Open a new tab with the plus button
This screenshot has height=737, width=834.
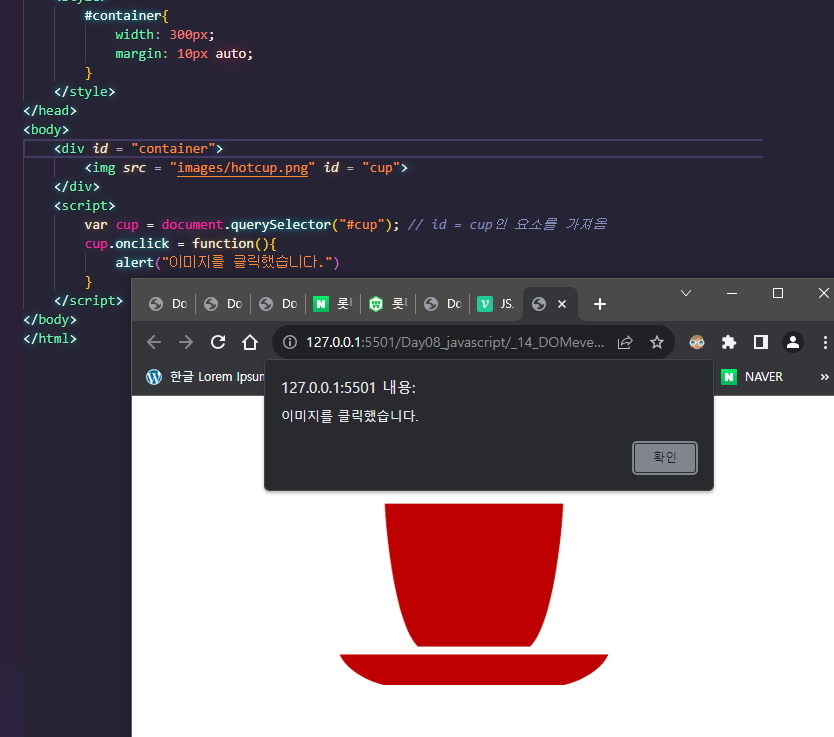(599, 304)
